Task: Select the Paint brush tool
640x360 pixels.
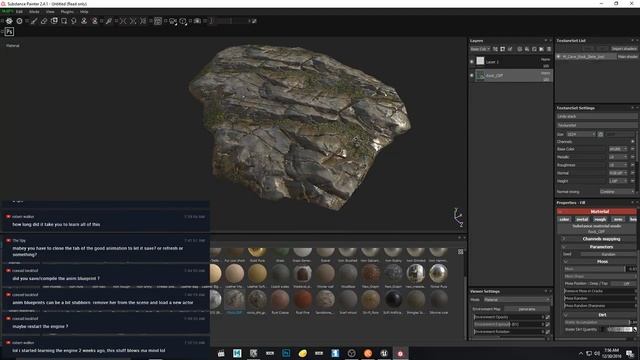Action: (x=34, y=21)
